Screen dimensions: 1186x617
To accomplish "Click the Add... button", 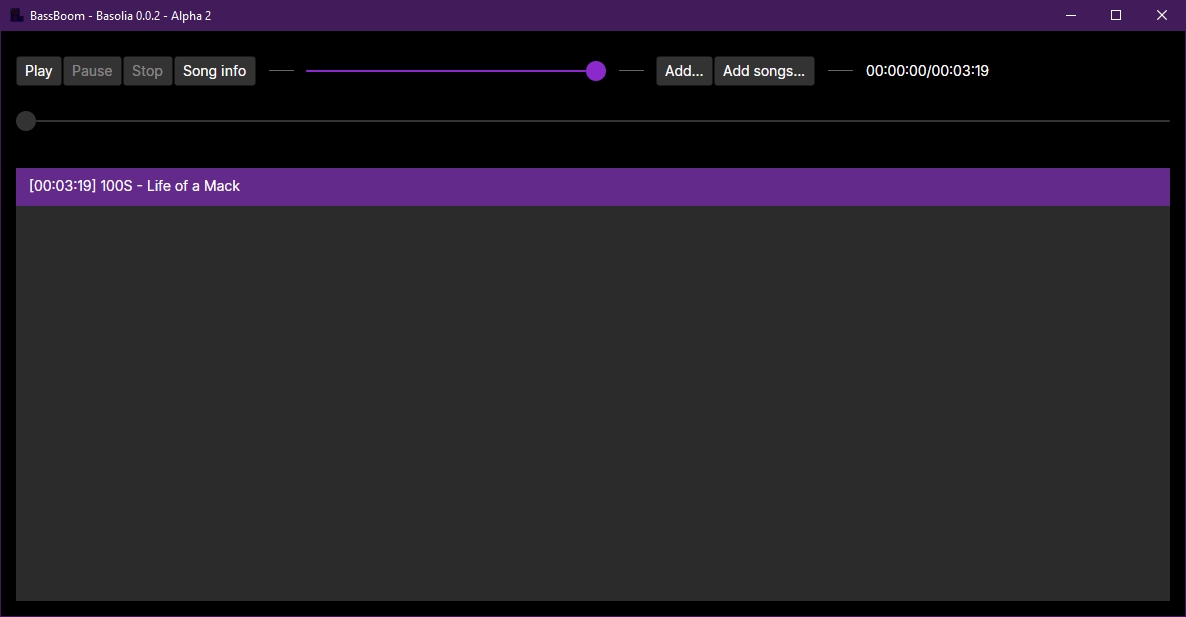I will [x=684, y=71].
